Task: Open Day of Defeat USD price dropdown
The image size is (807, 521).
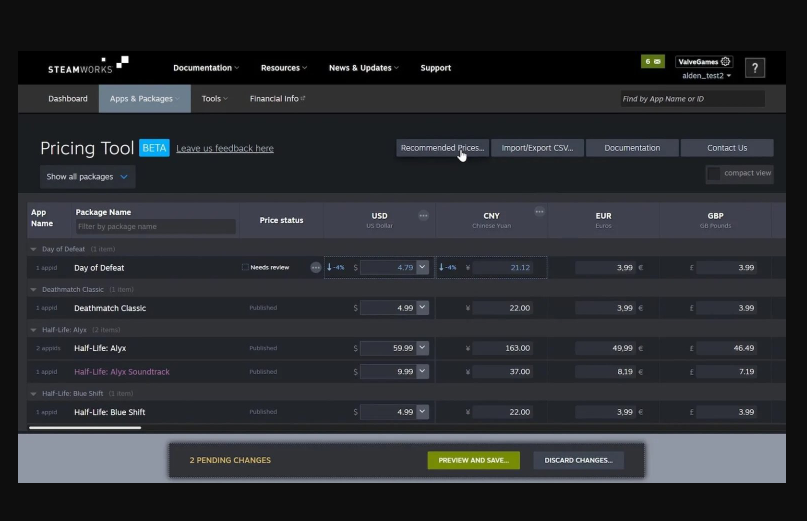Action: pyautogui.click(x=422, y=267)
